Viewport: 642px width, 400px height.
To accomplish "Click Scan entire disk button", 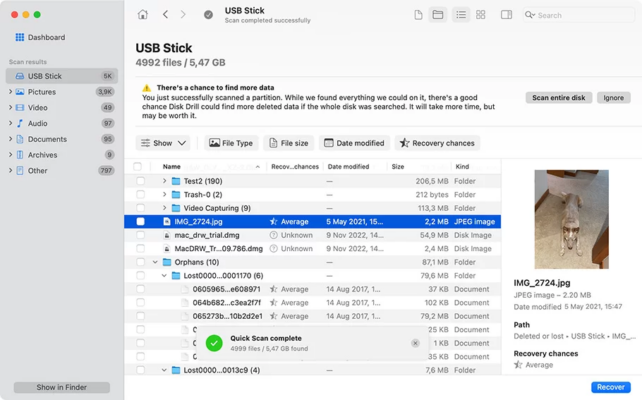I will tap(558, 98).
